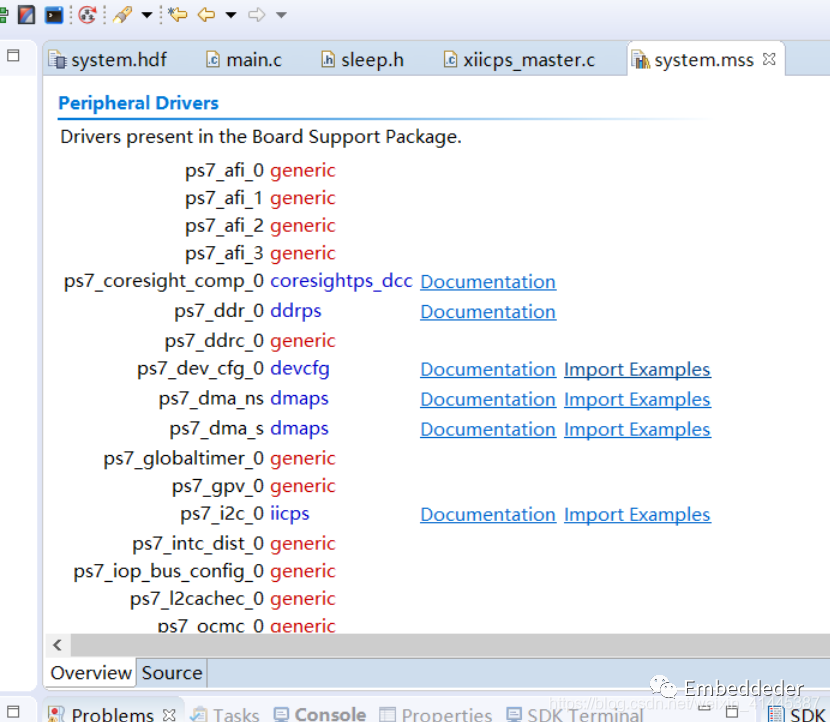Viewport: 830px width, 722px height.
Task: Open Import Examples for ps7_dev_cfg_0
Action: pyautogui.click(x=637, y=370)
